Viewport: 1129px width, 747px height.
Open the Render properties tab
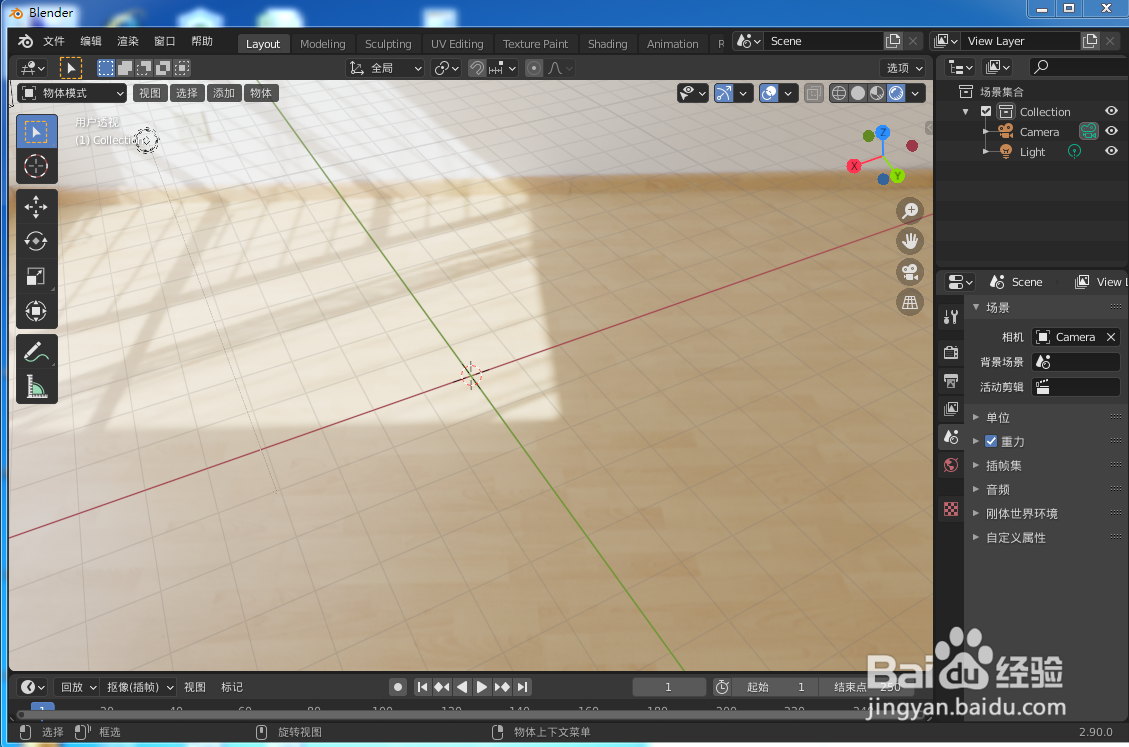[951, 352]
